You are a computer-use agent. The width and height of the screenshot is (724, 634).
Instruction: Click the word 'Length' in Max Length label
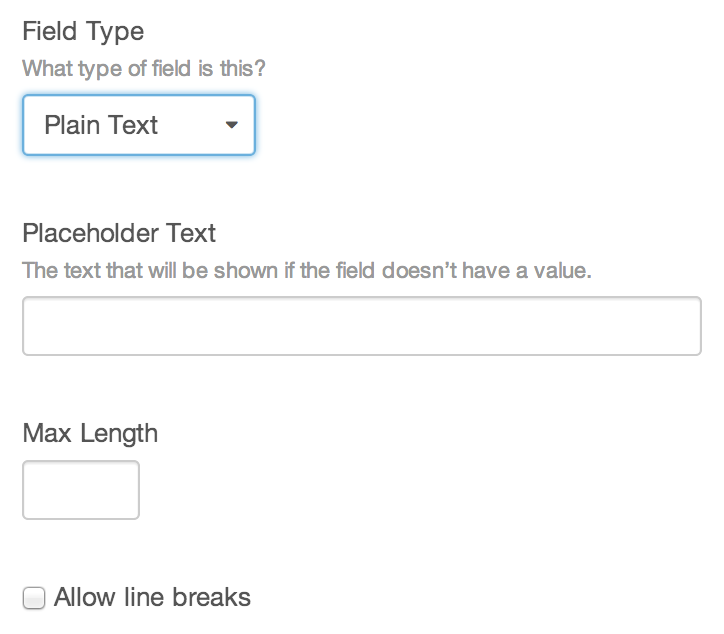pos(118,433)
